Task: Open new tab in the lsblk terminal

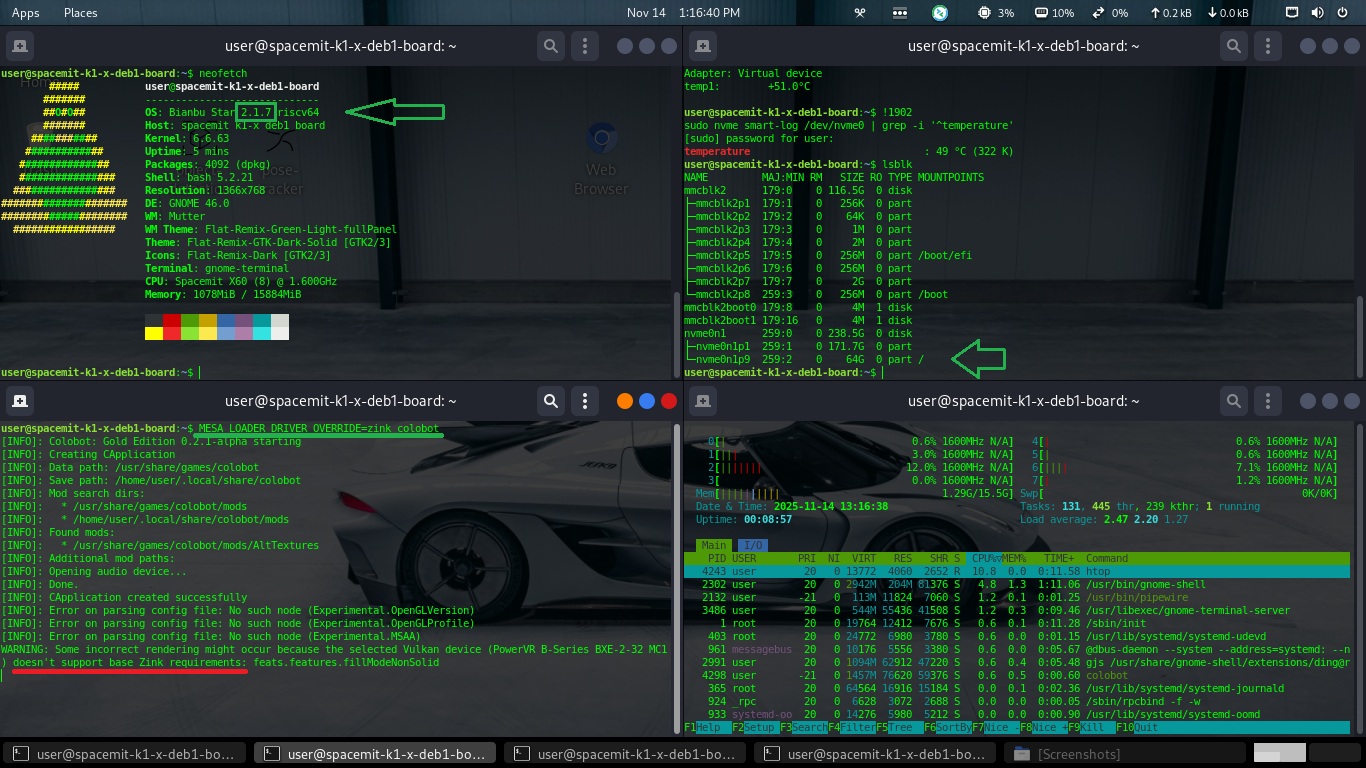Action: 703,46
